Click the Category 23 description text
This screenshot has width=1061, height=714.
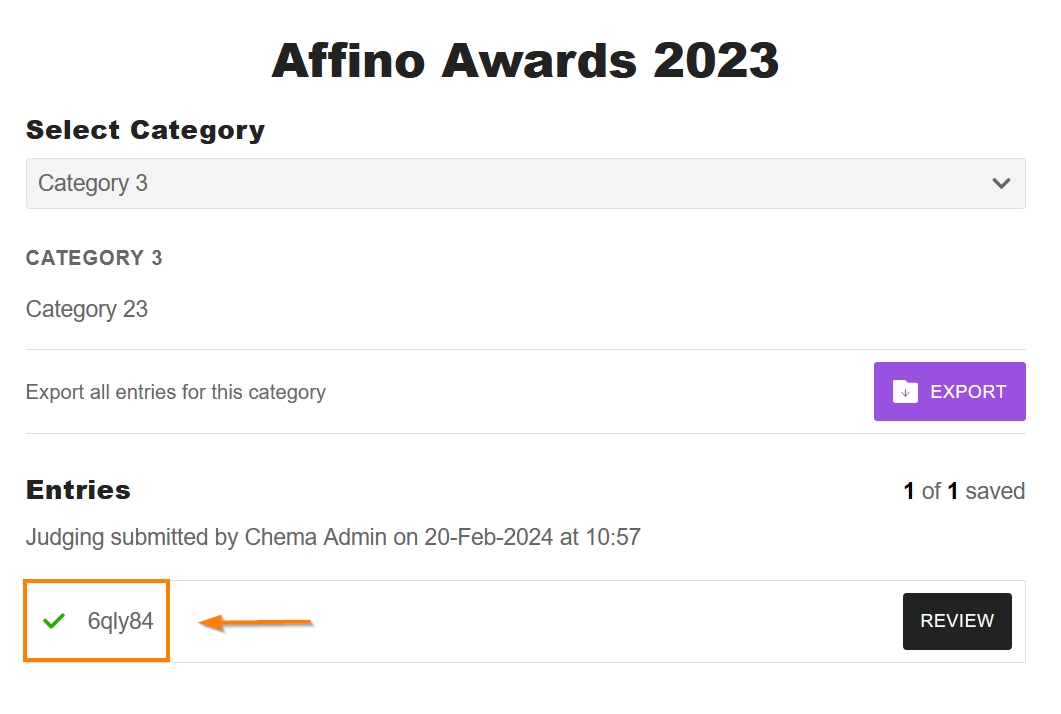coord(87,309)
